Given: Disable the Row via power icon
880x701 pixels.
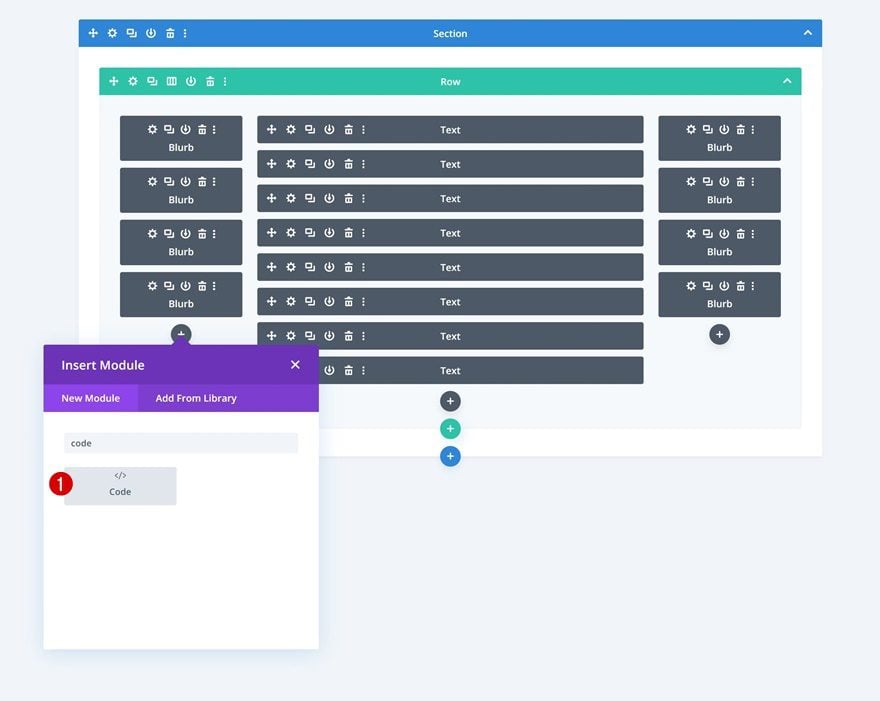Looking at the screenshot, I should (191, 81).
